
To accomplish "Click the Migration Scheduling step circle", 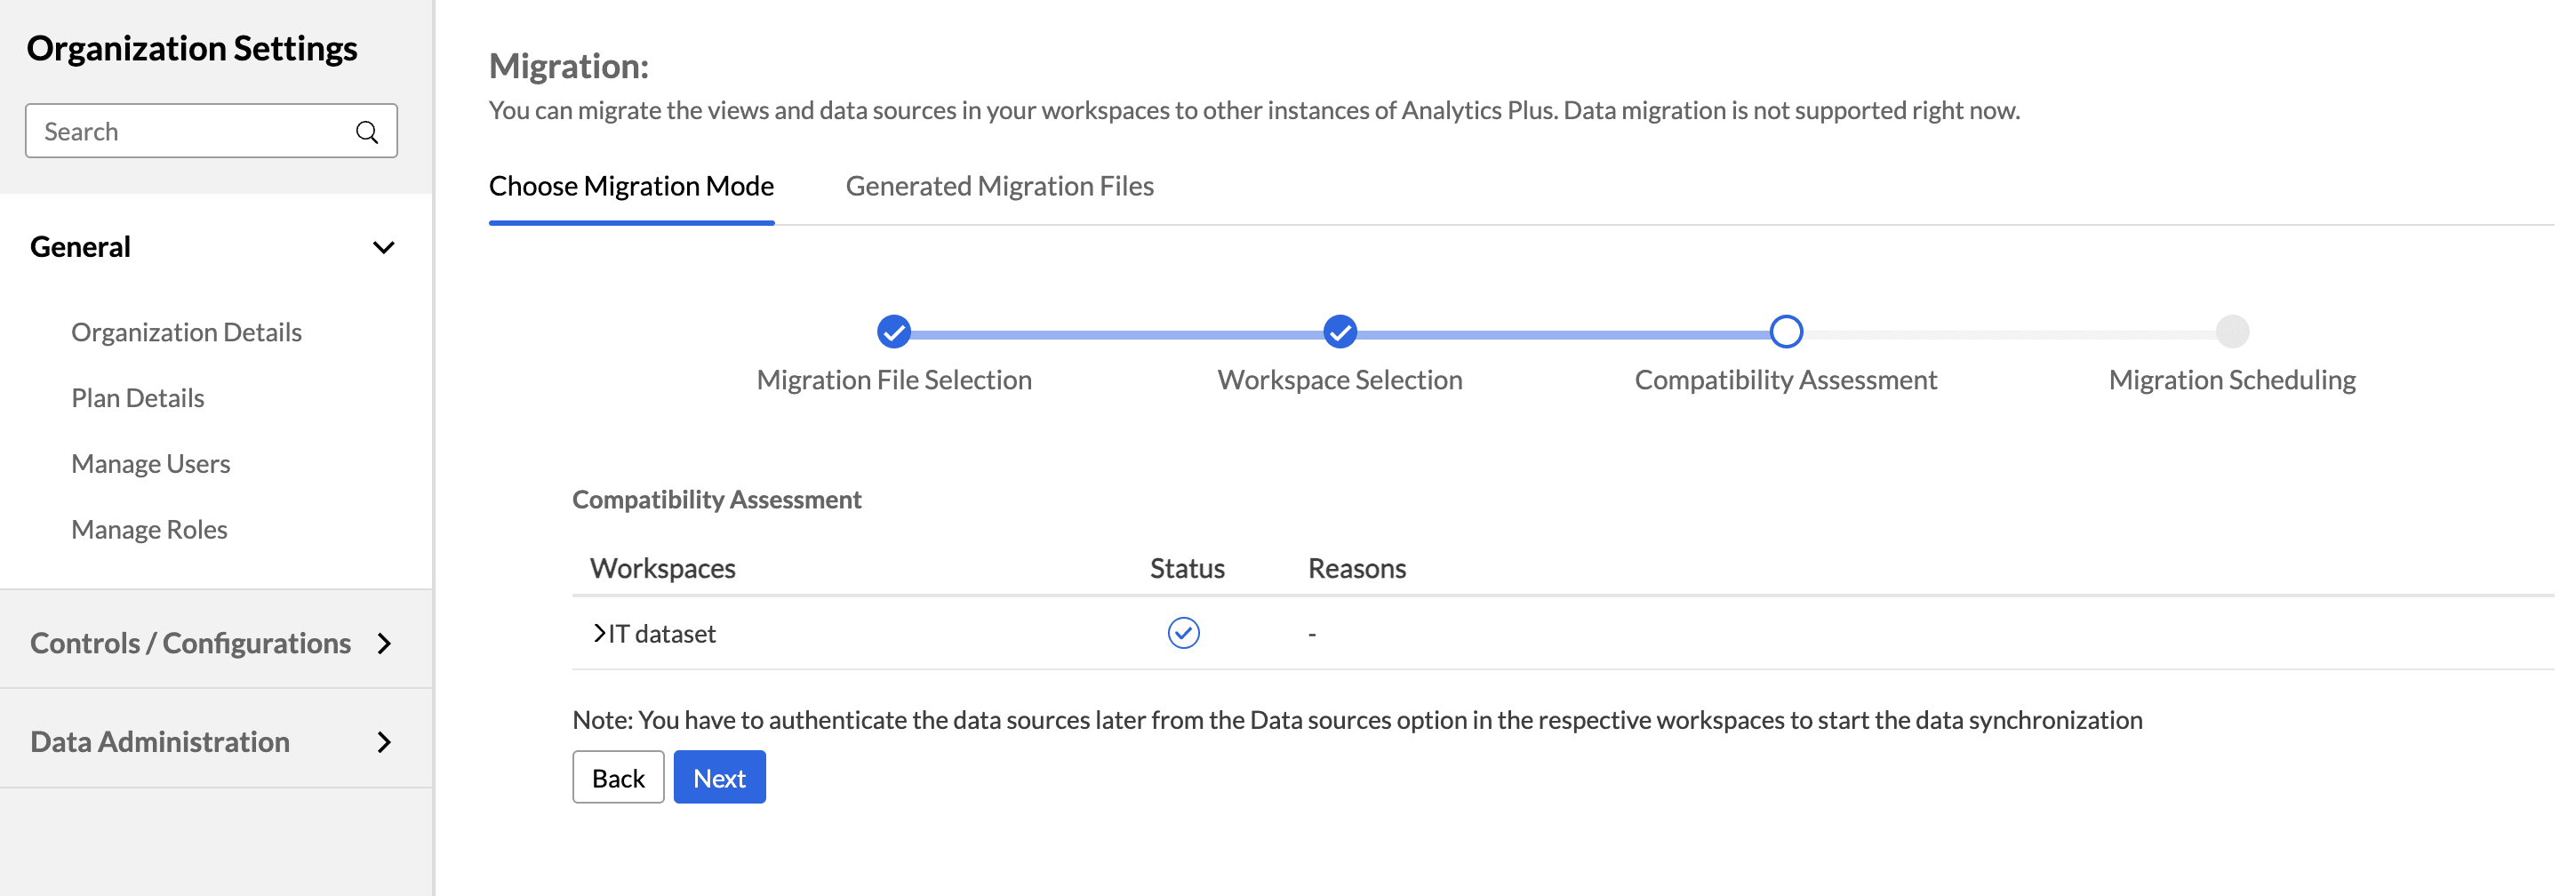I will (x=2231, y=331).
